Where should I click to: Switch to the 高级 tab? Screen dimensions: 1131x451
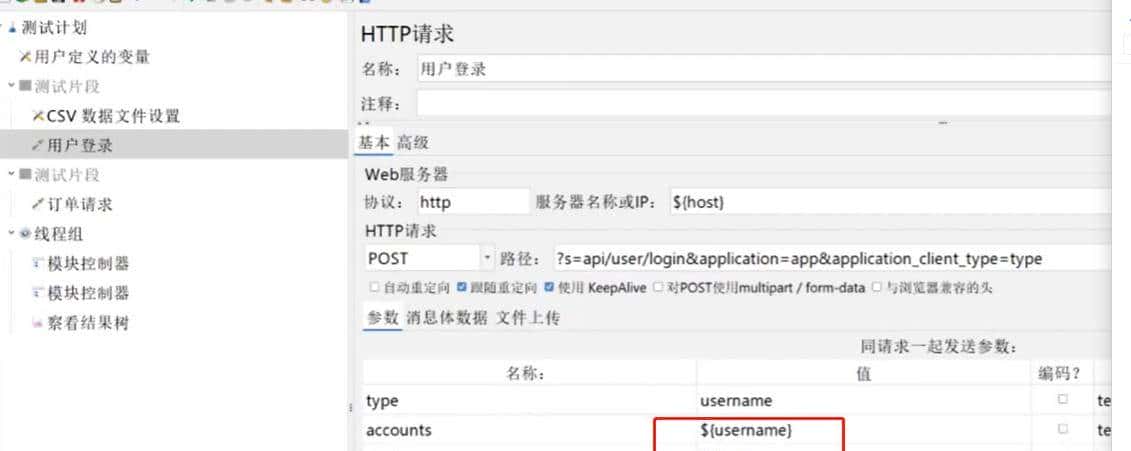click(412, 143)
